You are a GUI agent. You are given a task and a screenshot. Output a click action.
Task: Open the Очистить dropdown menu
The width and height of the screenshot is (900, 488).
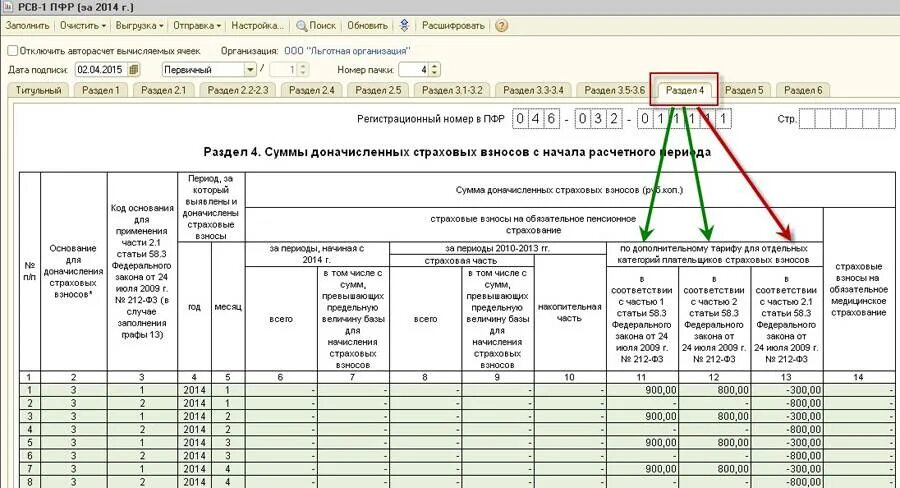click(x=83, y=26)
